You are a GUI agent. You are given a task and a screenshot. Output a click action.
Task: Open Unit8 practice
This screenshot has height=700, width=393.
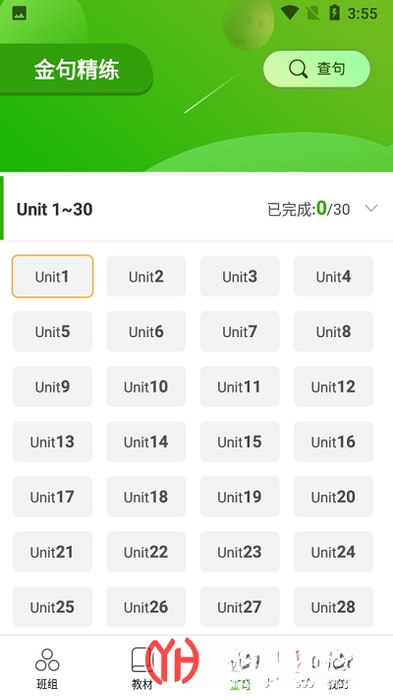coord(333,331)
